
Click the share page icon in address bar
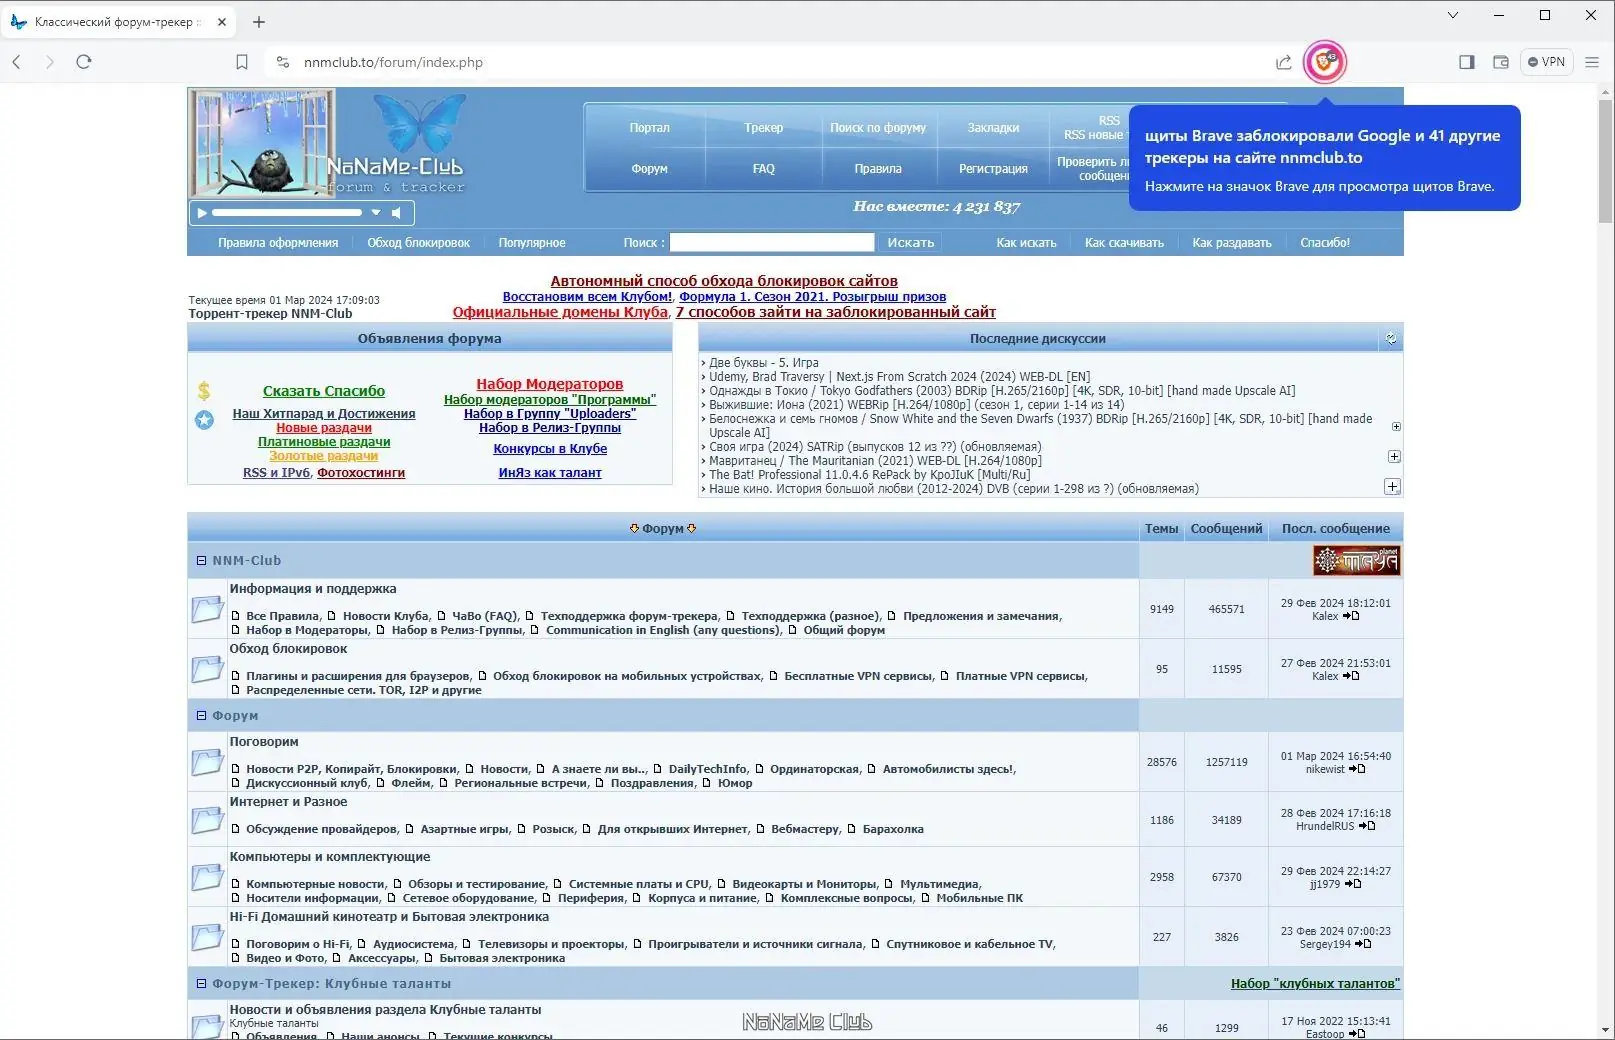click(x=1283, y=62)
